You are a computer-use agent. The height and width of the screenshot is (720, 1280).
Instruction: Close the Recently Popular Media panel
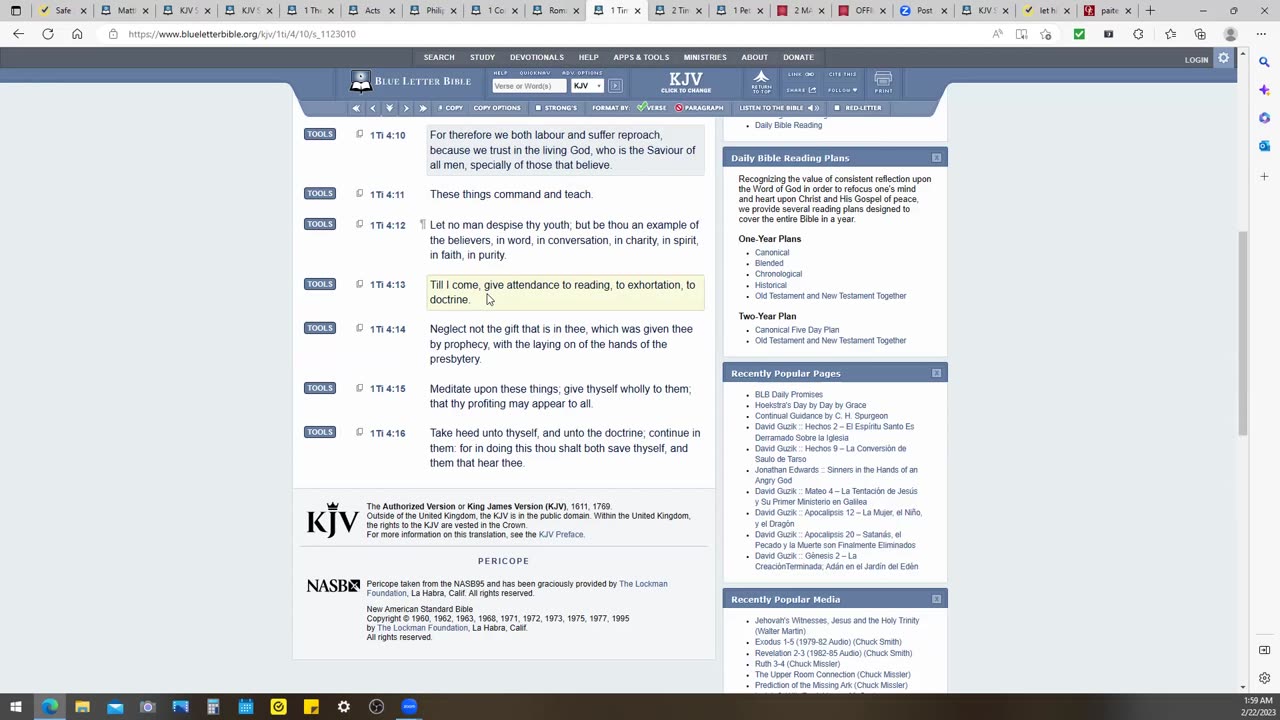coord(936,599)
